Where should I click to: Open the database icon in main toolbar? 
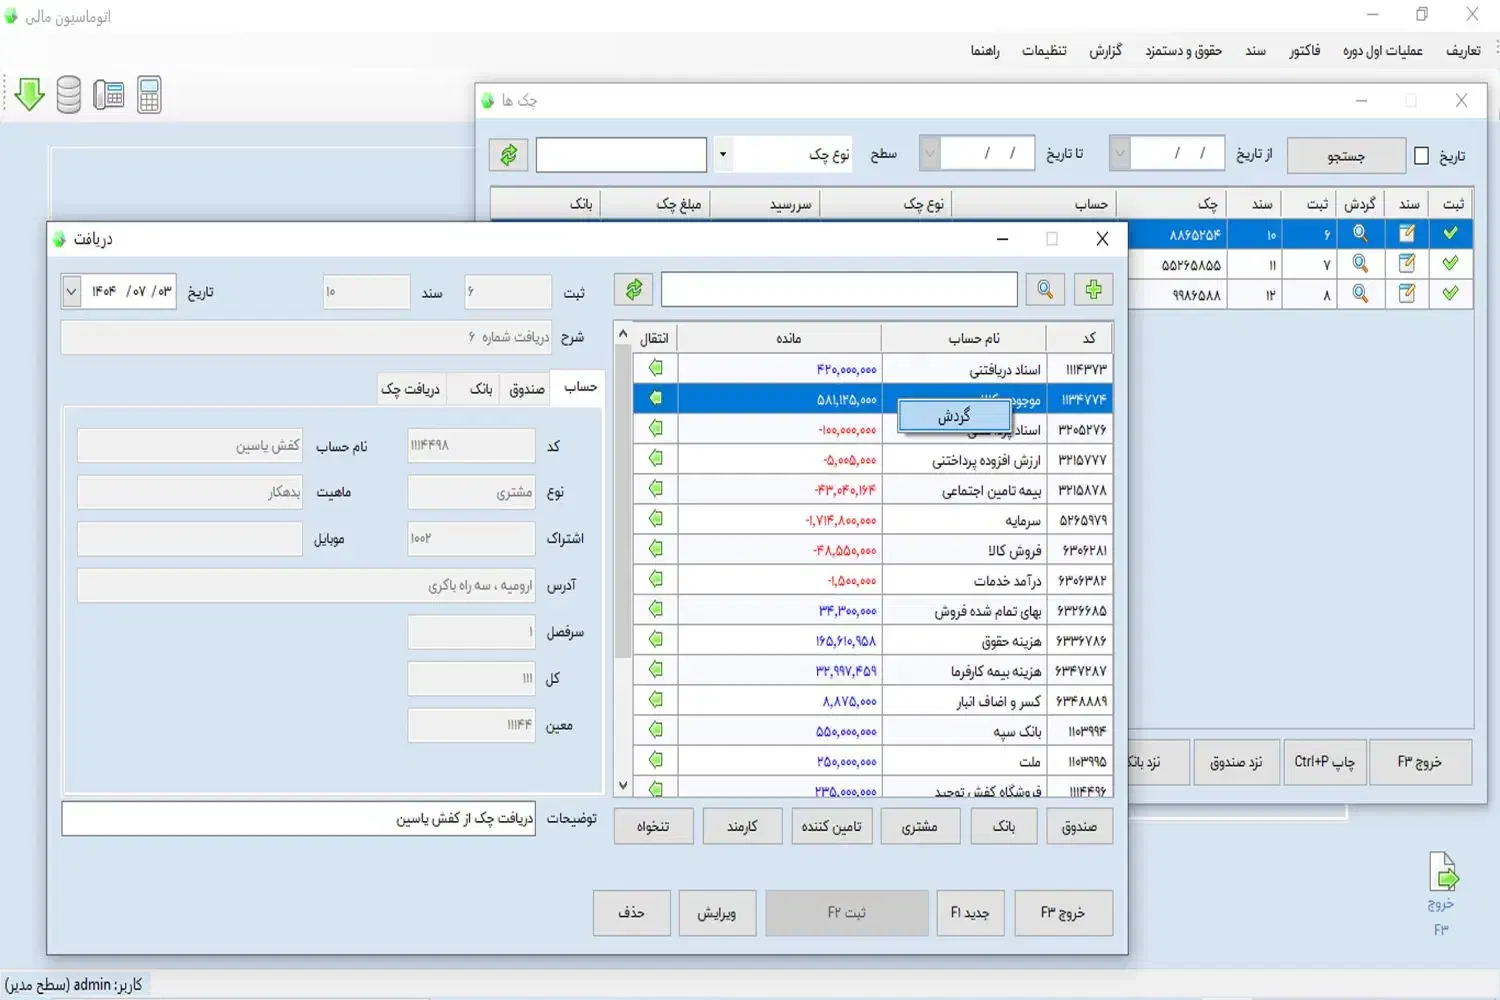(x=68, y=95)
